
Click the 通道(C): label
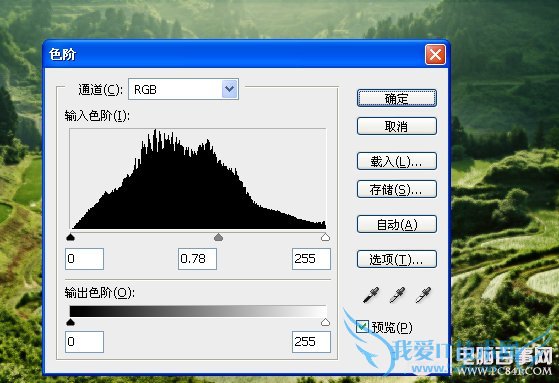(100, 90)
